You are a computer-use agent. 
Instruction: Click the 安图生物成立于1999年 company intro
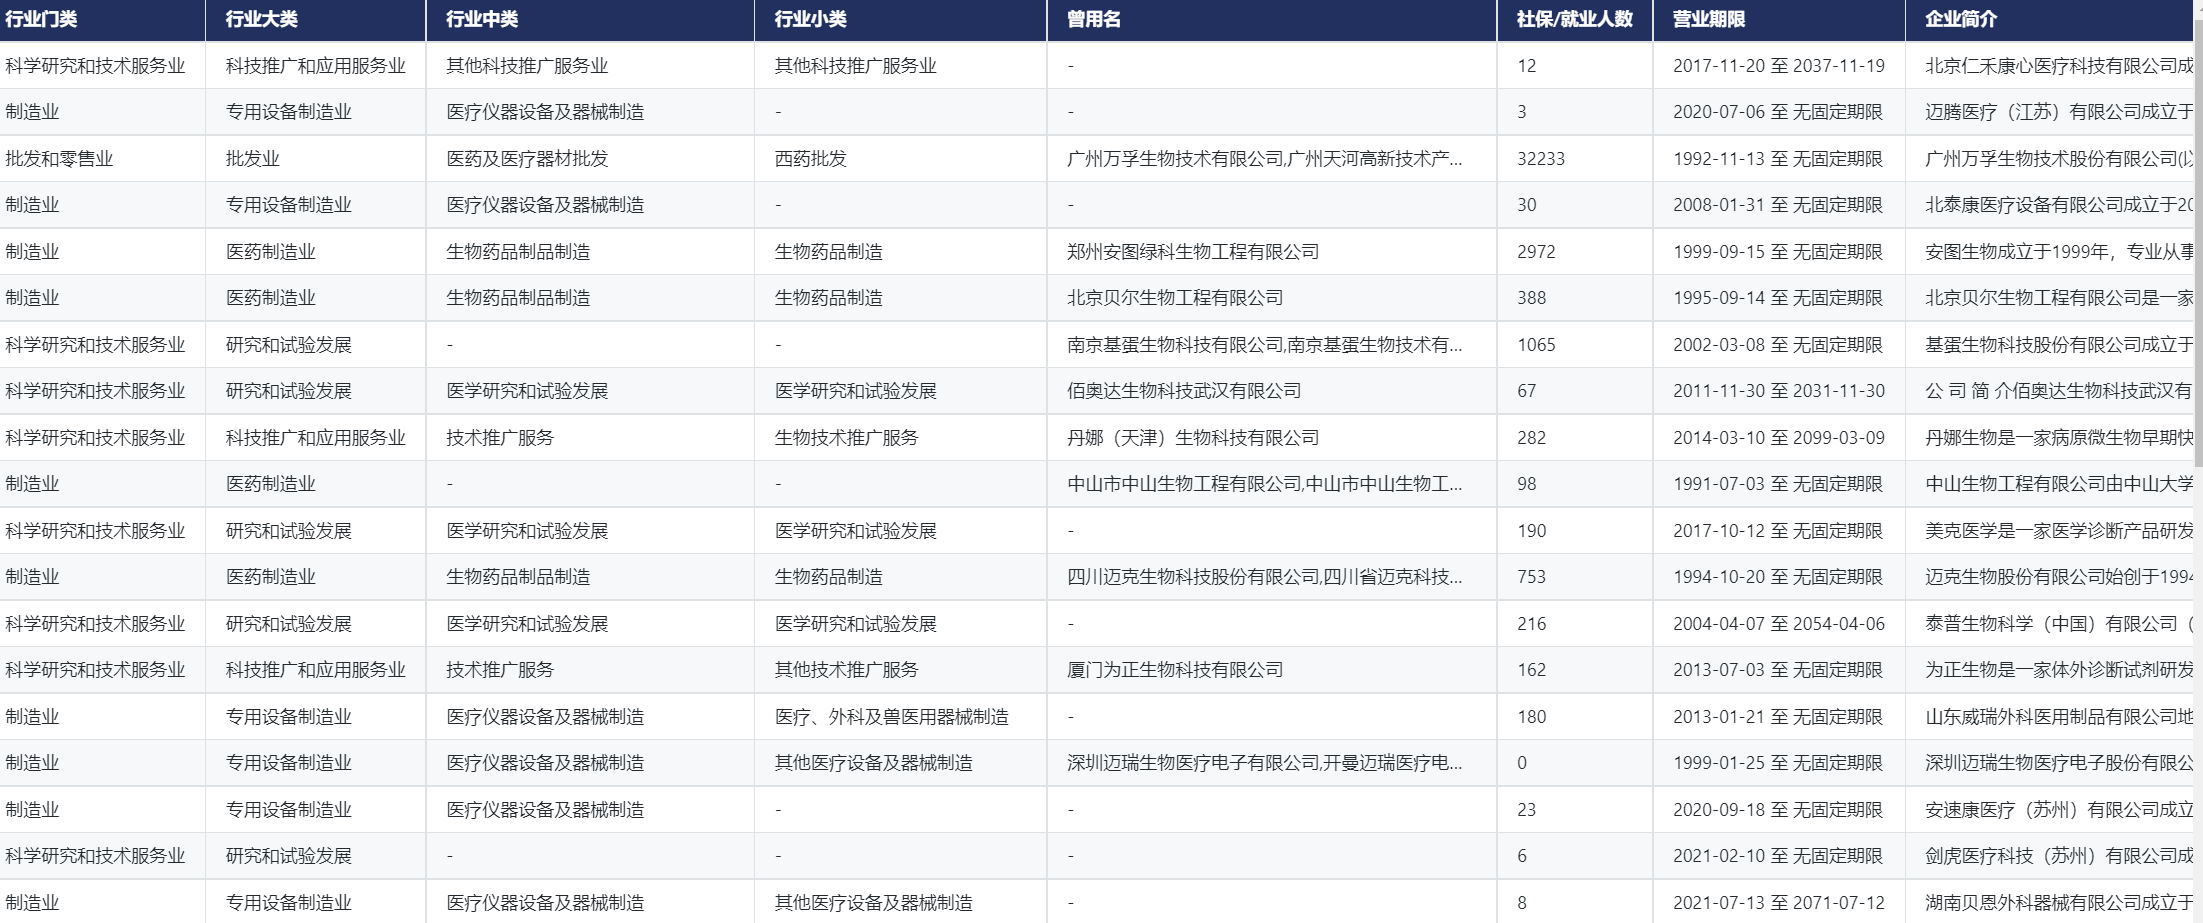[2059, 251]
